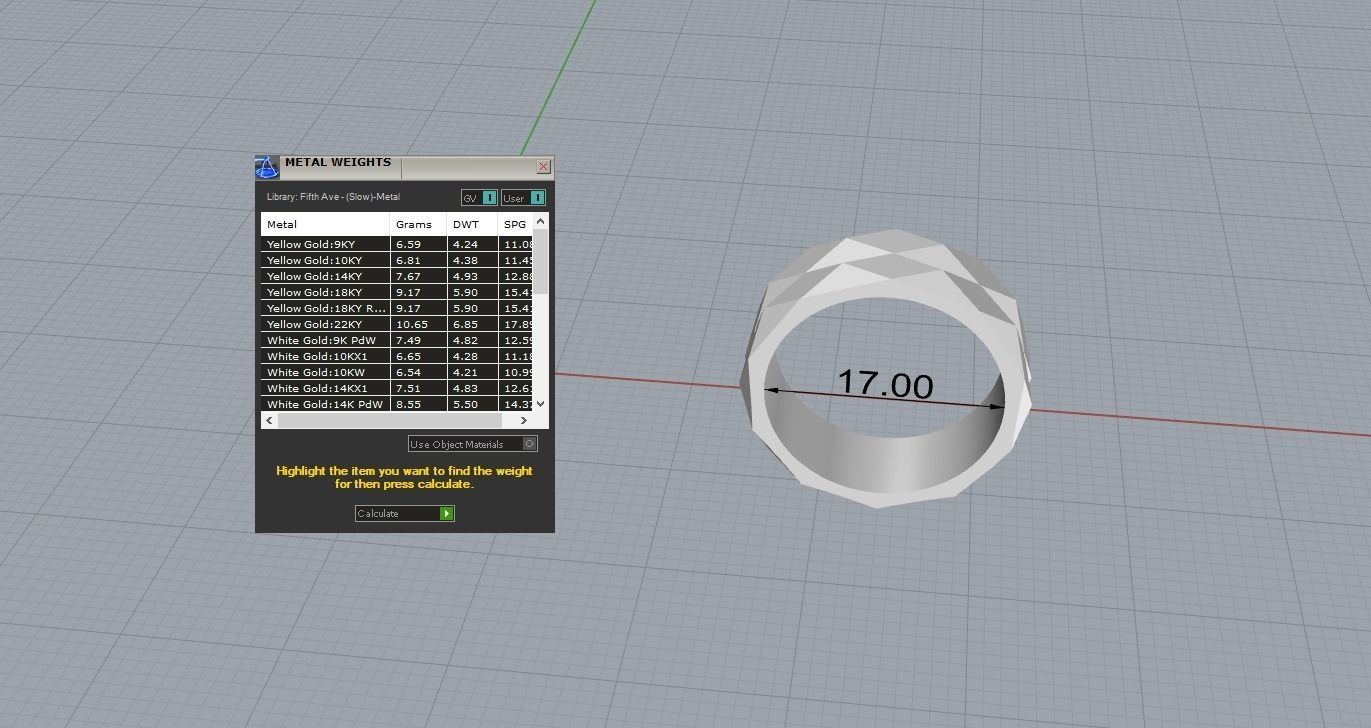1371x728 pixels.
Task: Toggle the GV library switch
Action: pyautogui.click(x=479, y=198)
